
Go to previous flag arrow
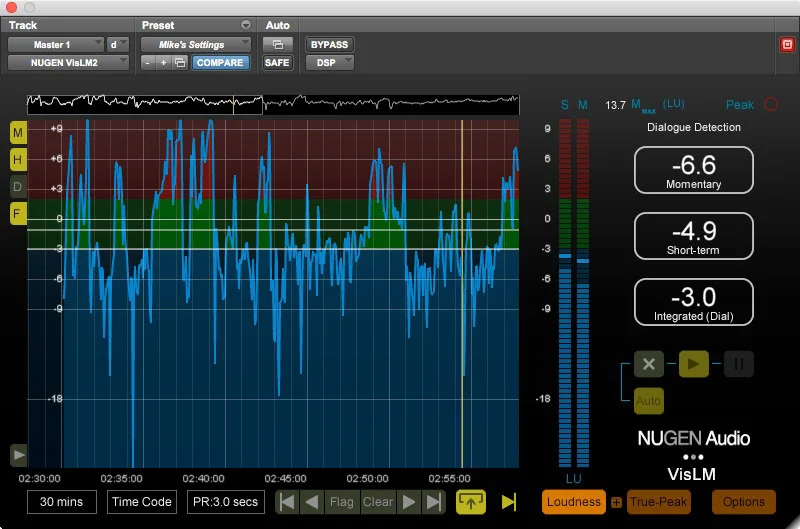312,502
